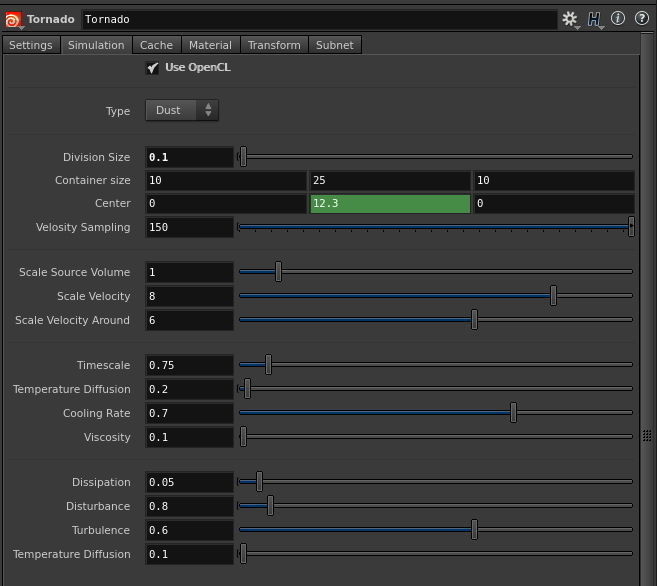This screenshot has width=657, height=586.
Task: Click the Cooling Rate slider handle
Action: 513,413
